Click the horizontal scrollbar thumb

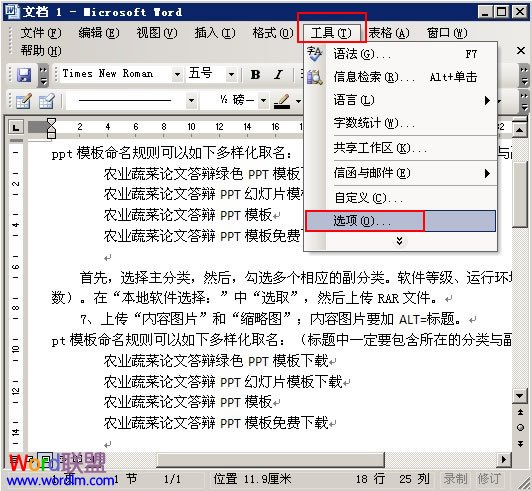coord(270,459)
